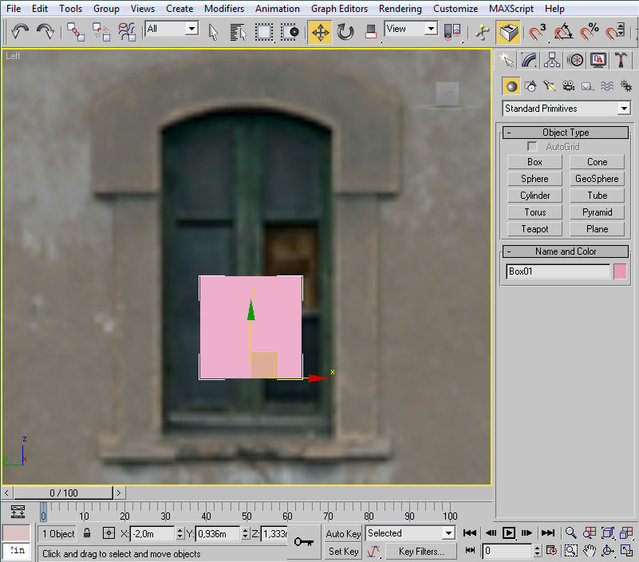Open the Standard Primitives dropdown
This screenshot has height=562, width=639.
click(566, 108)
